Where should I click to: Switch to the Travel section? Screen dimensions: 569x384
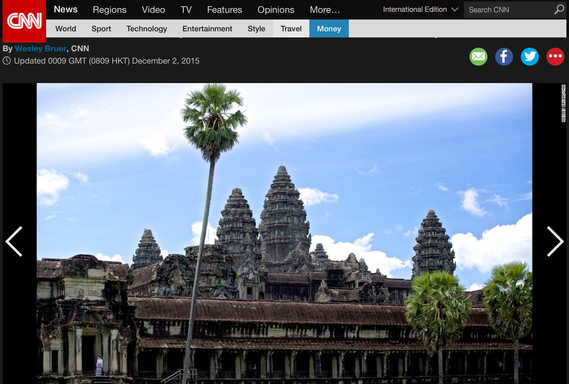tap(291, 29)
